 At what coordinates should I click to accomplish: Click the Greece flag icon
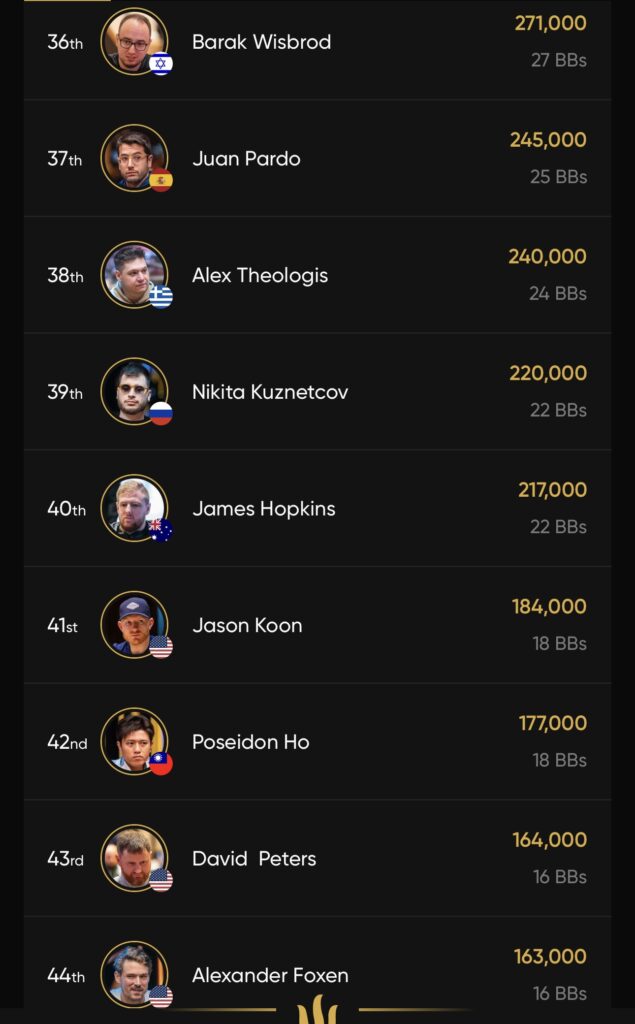click(161, 297)
